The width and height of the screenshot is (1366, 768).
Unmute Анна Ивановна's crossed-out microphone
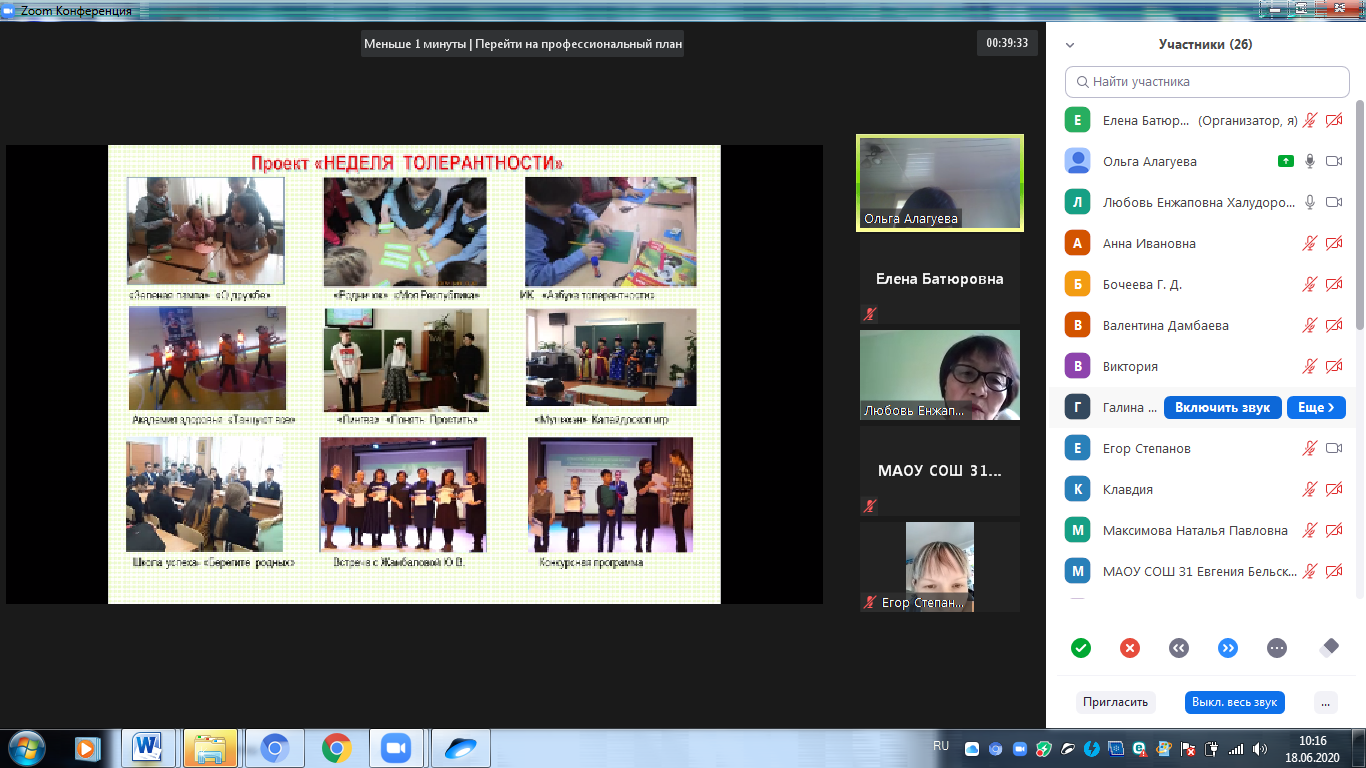pyautogui.click(x=1310, y=243)
